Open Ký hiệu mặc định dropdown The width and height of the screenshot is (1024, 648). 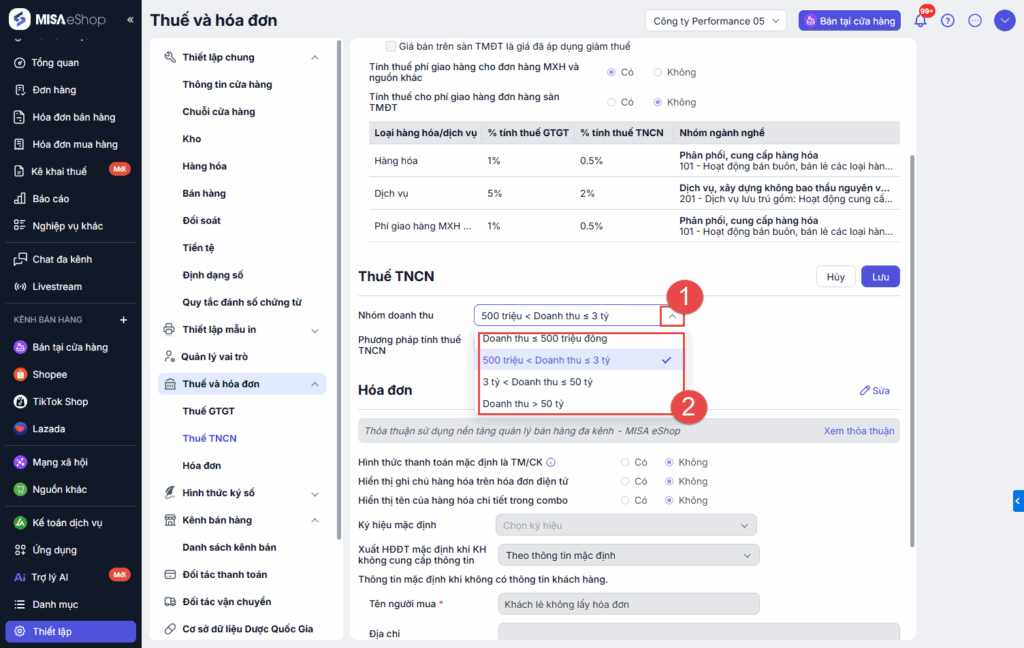626,525
